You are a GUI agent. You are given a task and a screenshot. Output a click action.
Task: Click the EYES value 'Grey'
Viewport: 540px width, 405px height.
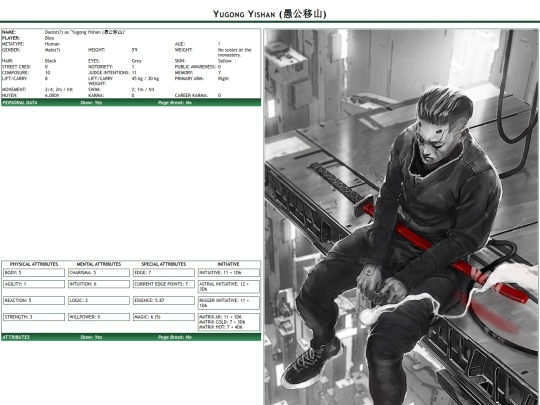coord(136,61)
